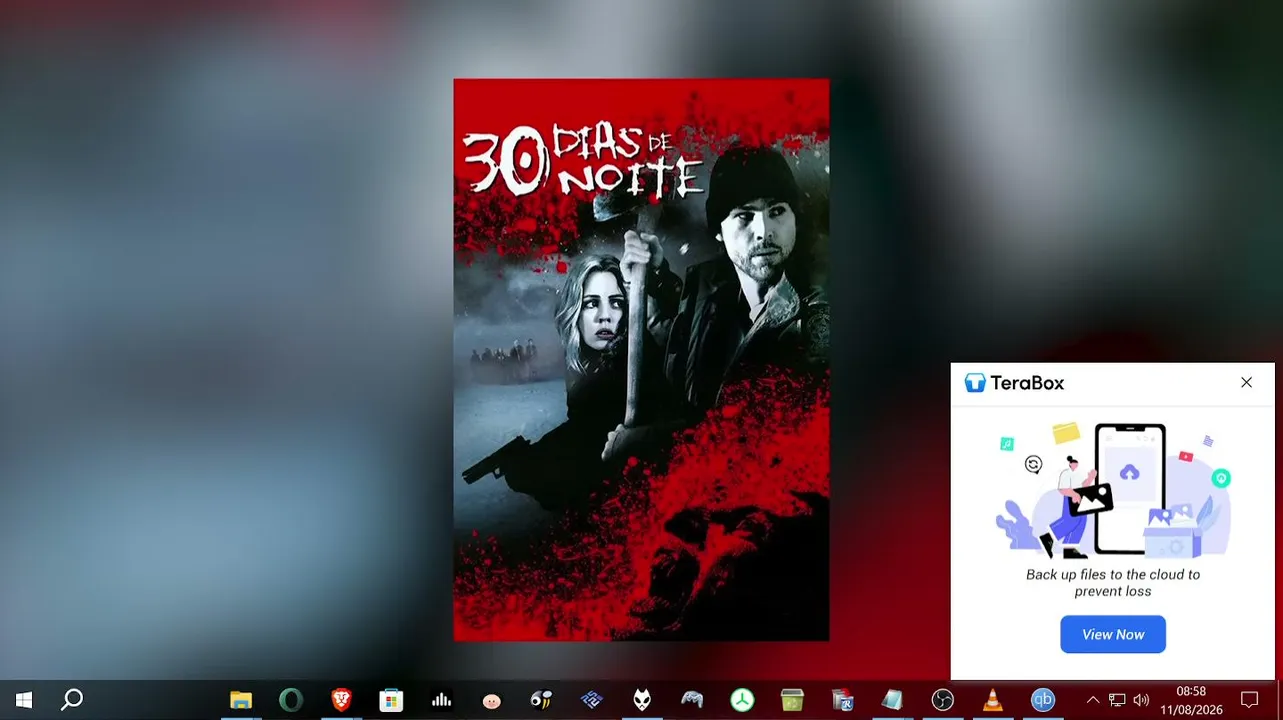Launch the dark green ring app icon

[x=291, y=700]
